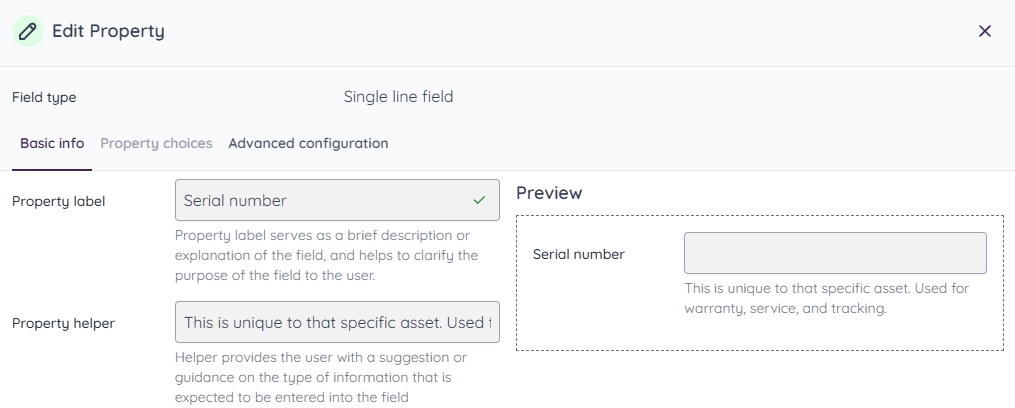Click the preview helper text about warranty
The image size is (1015, 408).
coord(826,298)
